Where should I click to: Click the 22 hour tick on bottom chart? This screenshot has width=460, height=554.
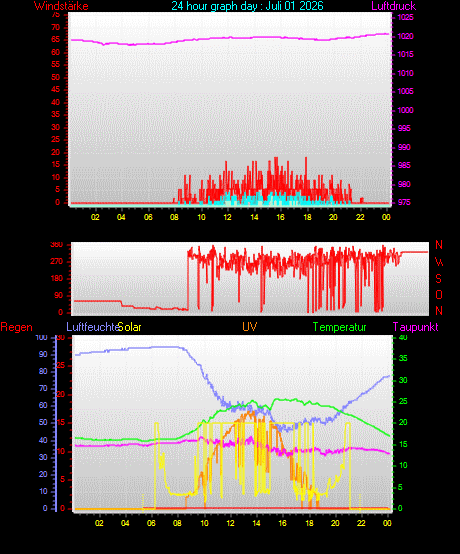tap(361, 523)
